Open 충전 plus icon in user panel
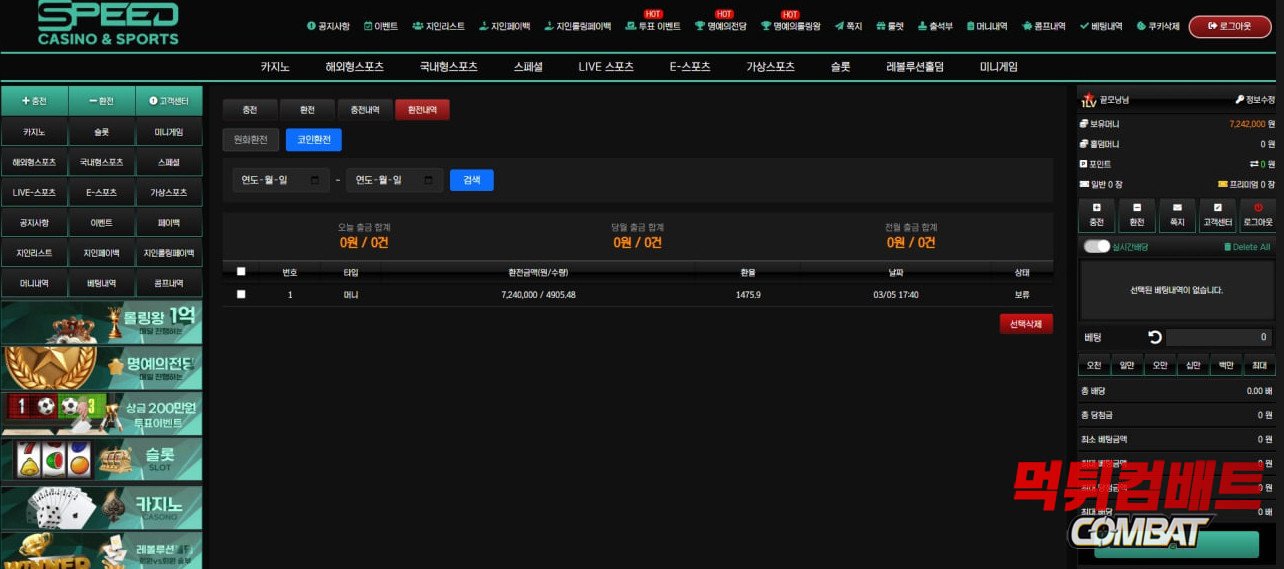Screen dimensions: 1284x569 (x=1096, y=208)
